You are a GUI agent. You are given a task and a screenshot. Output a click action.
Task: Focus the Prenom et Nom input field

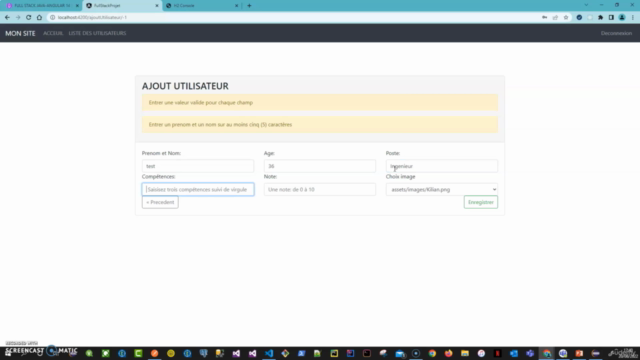tap(198, 166)
